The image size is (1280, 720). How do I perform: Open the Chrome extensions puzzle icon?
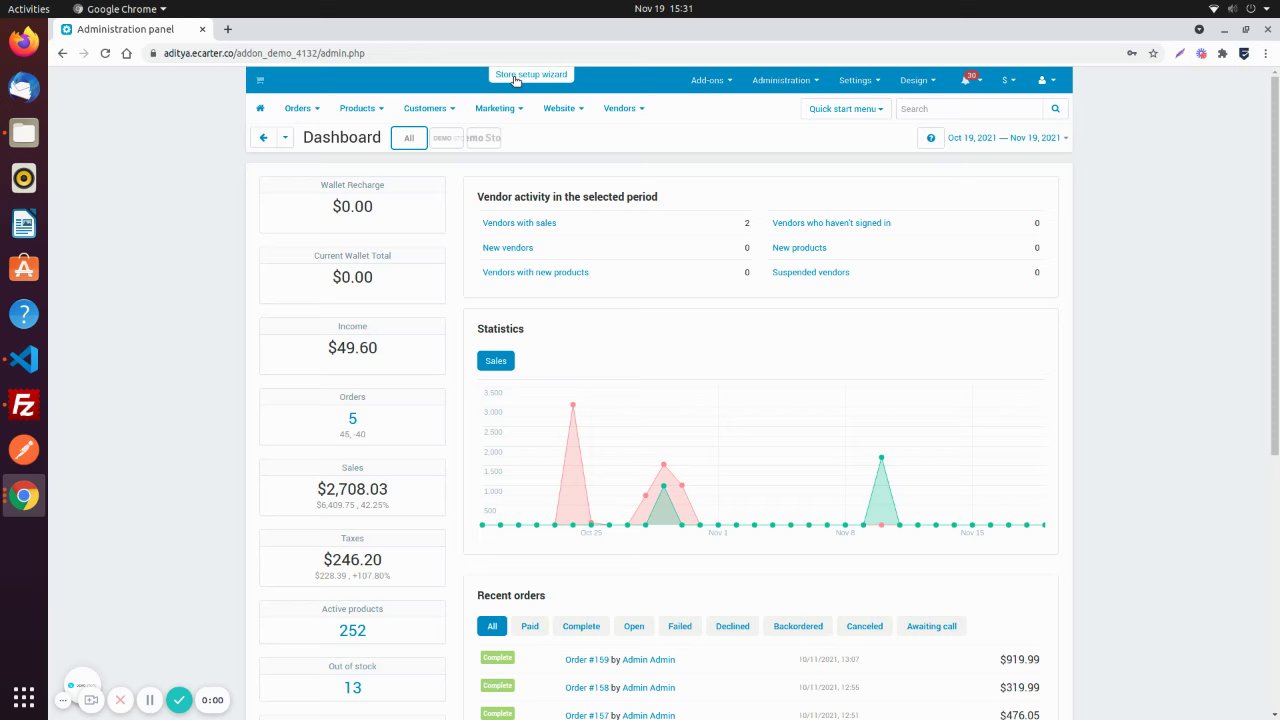click(x=1222, y=53)
